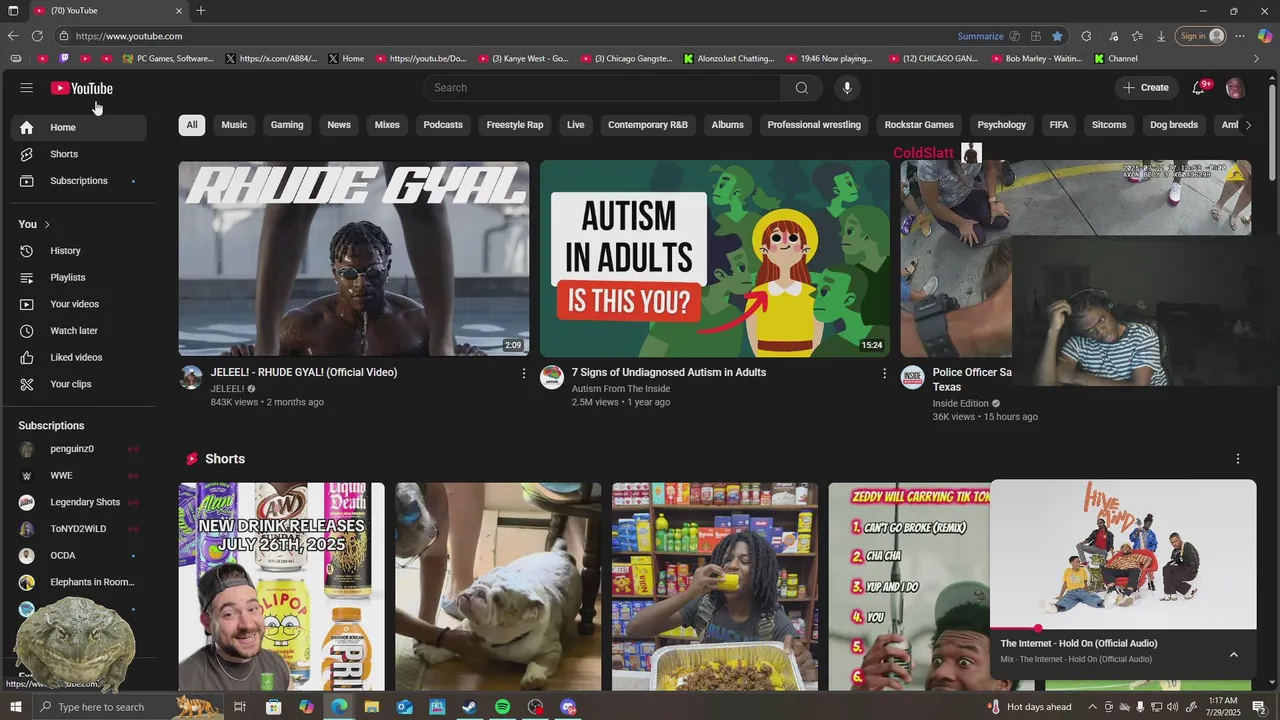This screenshot has height=720, width=1280.
Task: Open the YouTube hamburger guide menu
Action: tap(27, 88)
